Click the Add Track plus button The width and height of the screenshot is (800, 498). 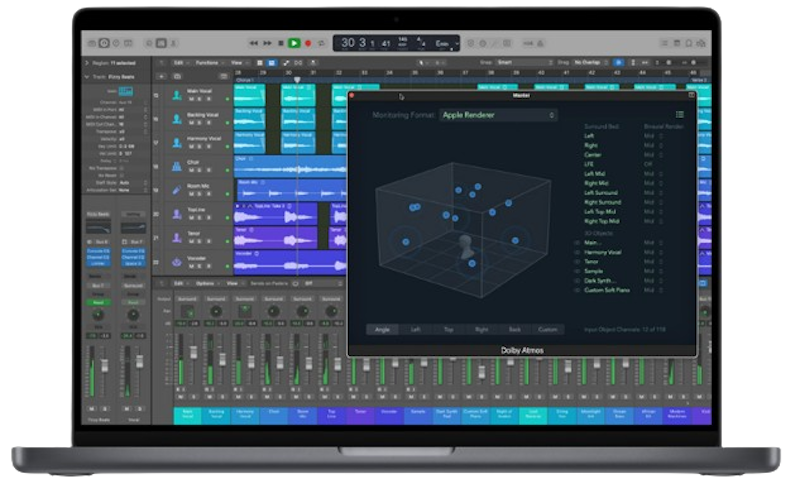pyautogui.click(x=161, y=77)
